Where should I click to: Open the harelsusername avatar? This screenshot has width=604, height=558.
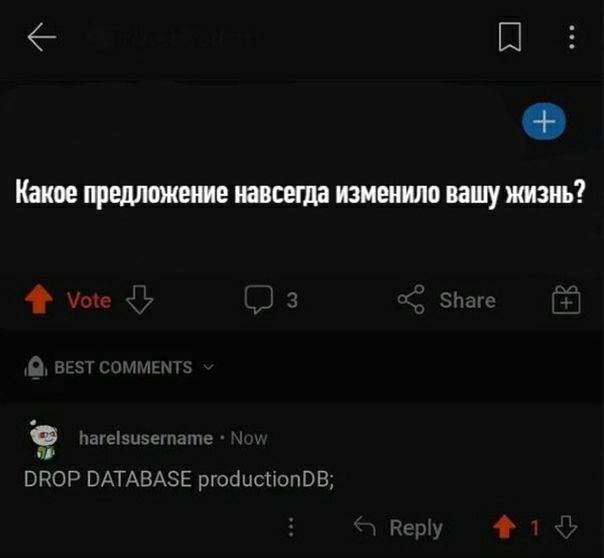44,439
